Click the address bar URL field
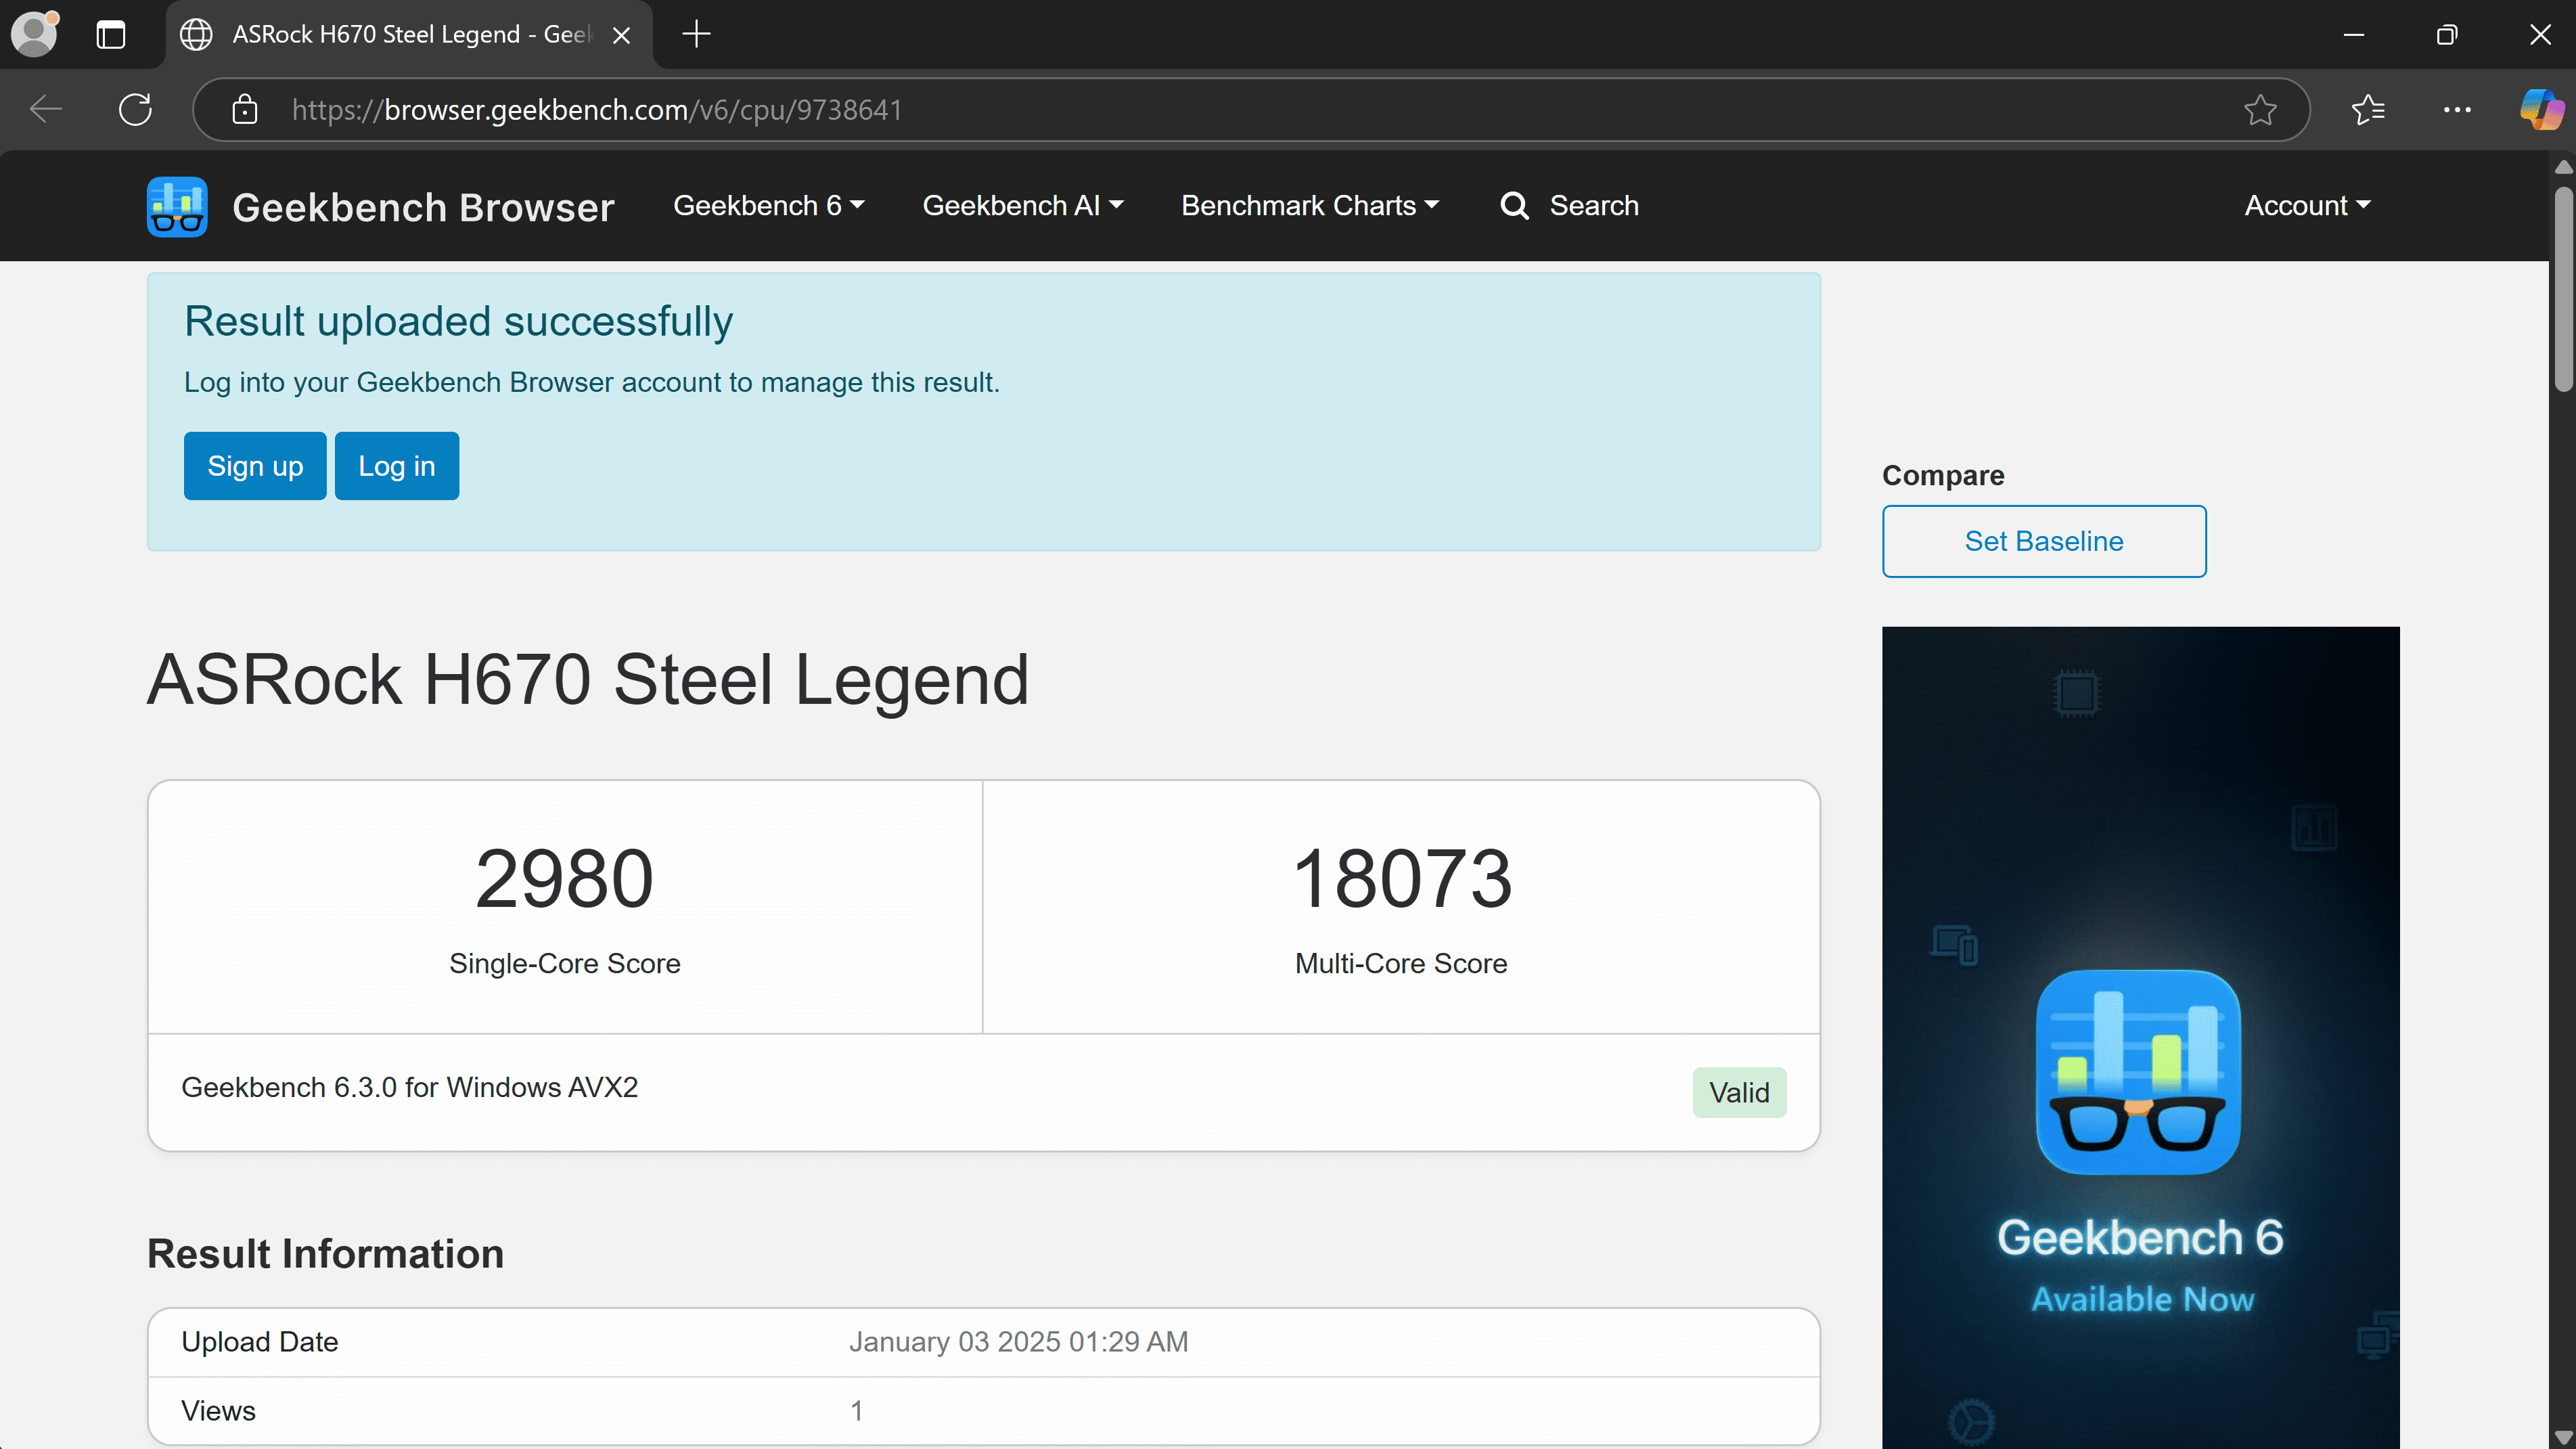 (1200, 110)
